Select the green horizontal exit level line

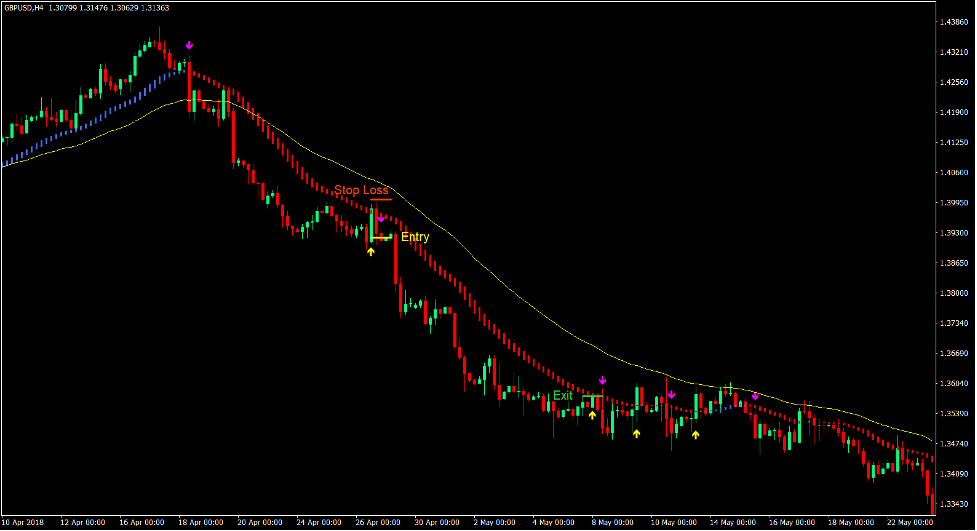[x=592, y=396]
